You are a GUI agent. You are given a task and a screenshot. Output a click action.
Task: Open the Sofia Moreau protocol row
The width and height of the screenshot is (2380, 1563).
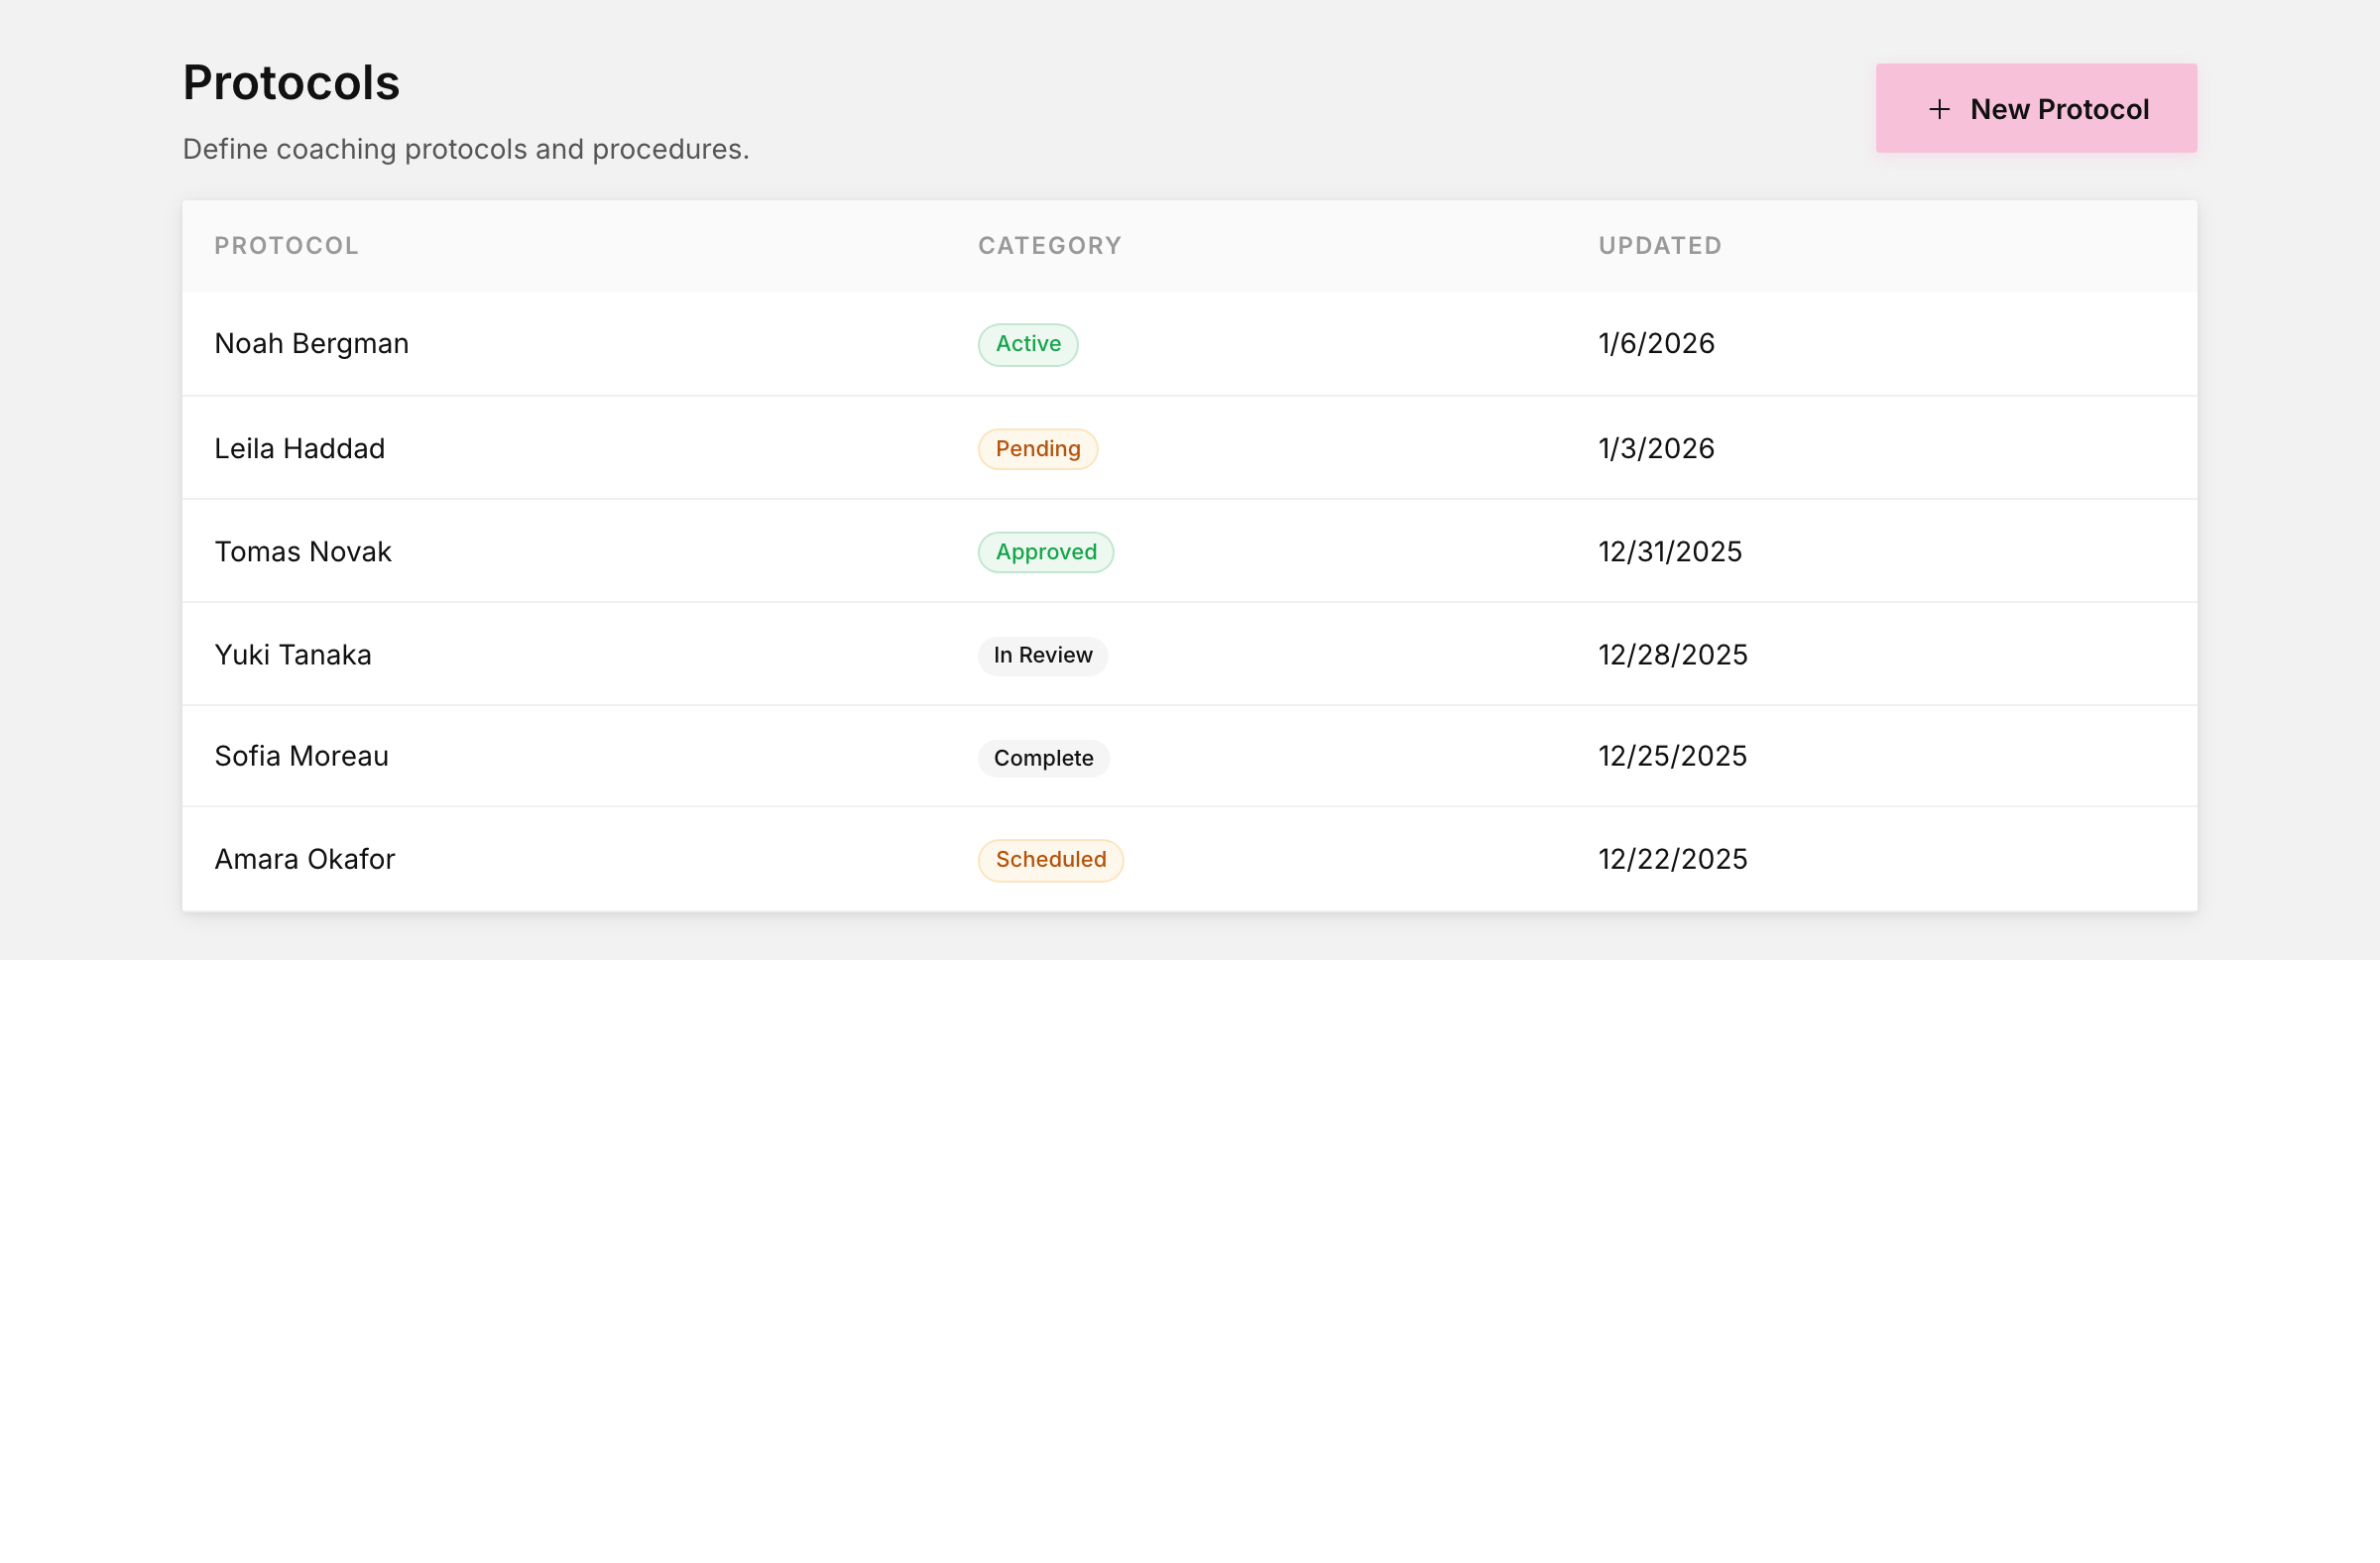(1189, 756)
